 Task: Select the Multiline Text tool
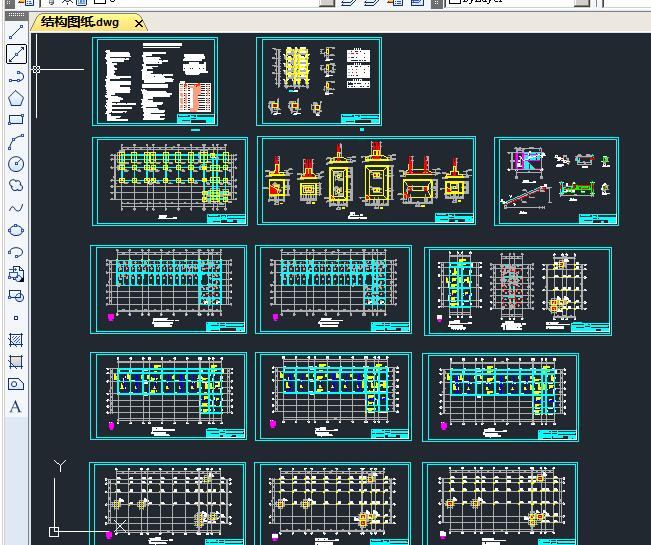tap(16, 406)
